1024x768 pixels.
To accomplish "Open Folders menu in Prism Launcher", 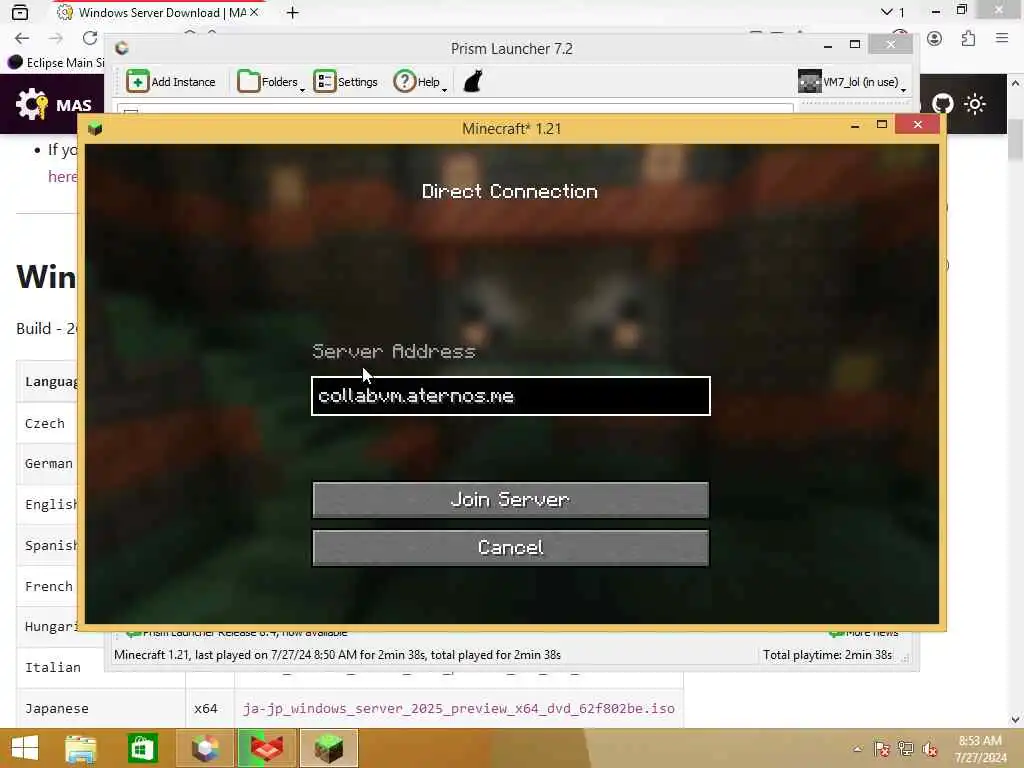I will click(270, 82).
